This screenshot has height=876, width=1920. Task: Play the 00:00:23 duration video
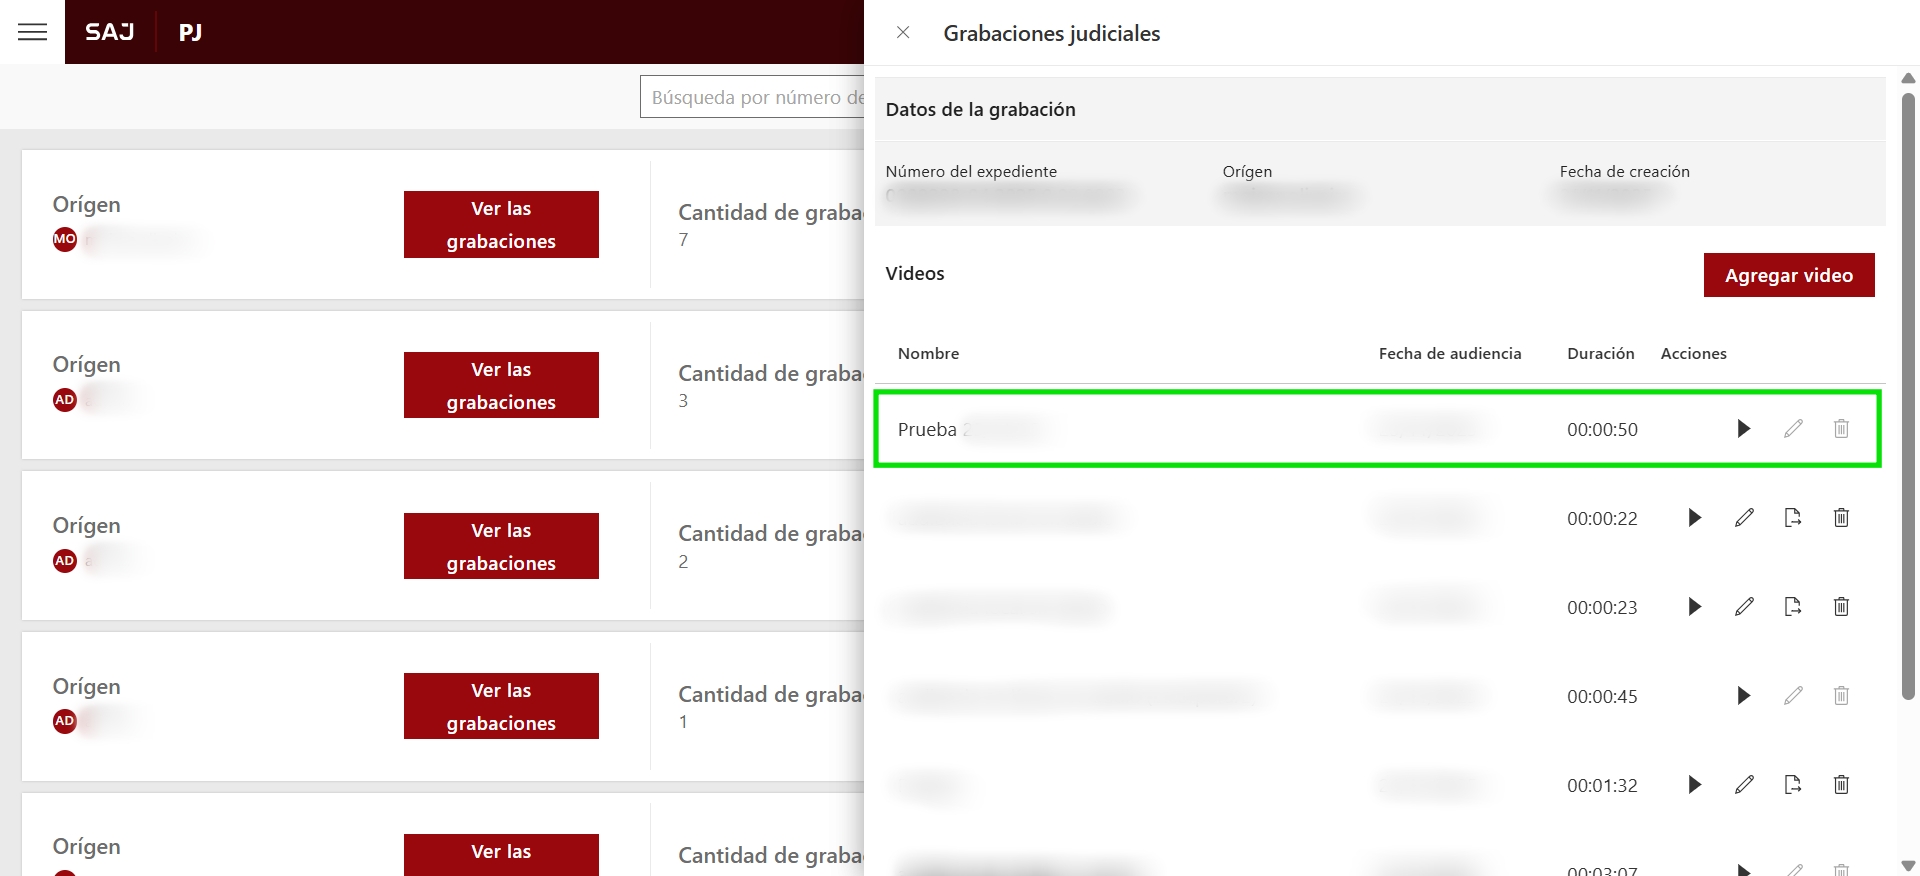1694,607
